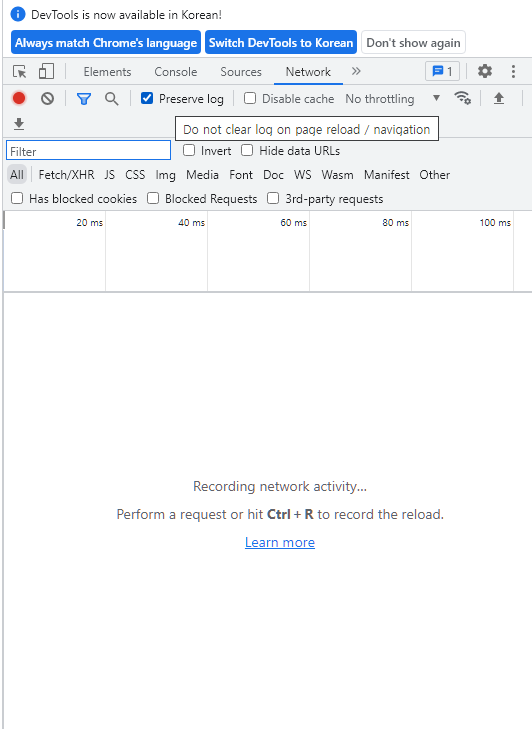Toggle the device toolbar icon
The height and width of the screenshot is (729, 532).
pyautogui.click(x=46, y=72)
